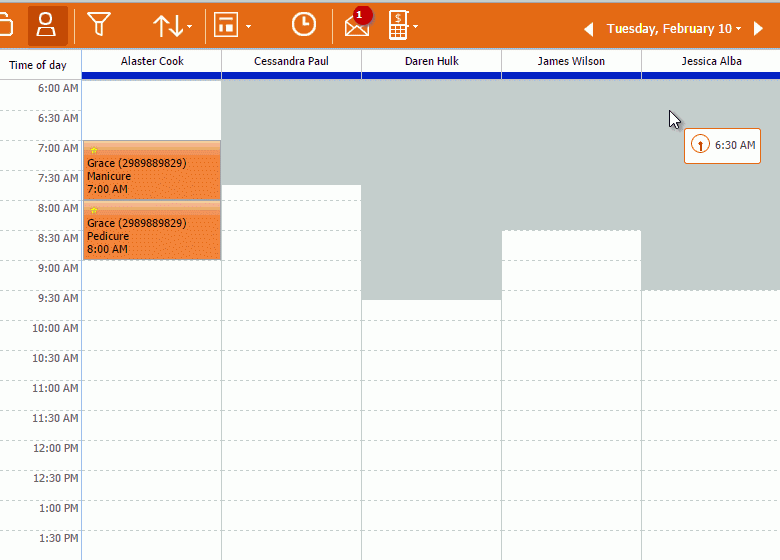Click the 9:00 AM time label

point(58,269)
